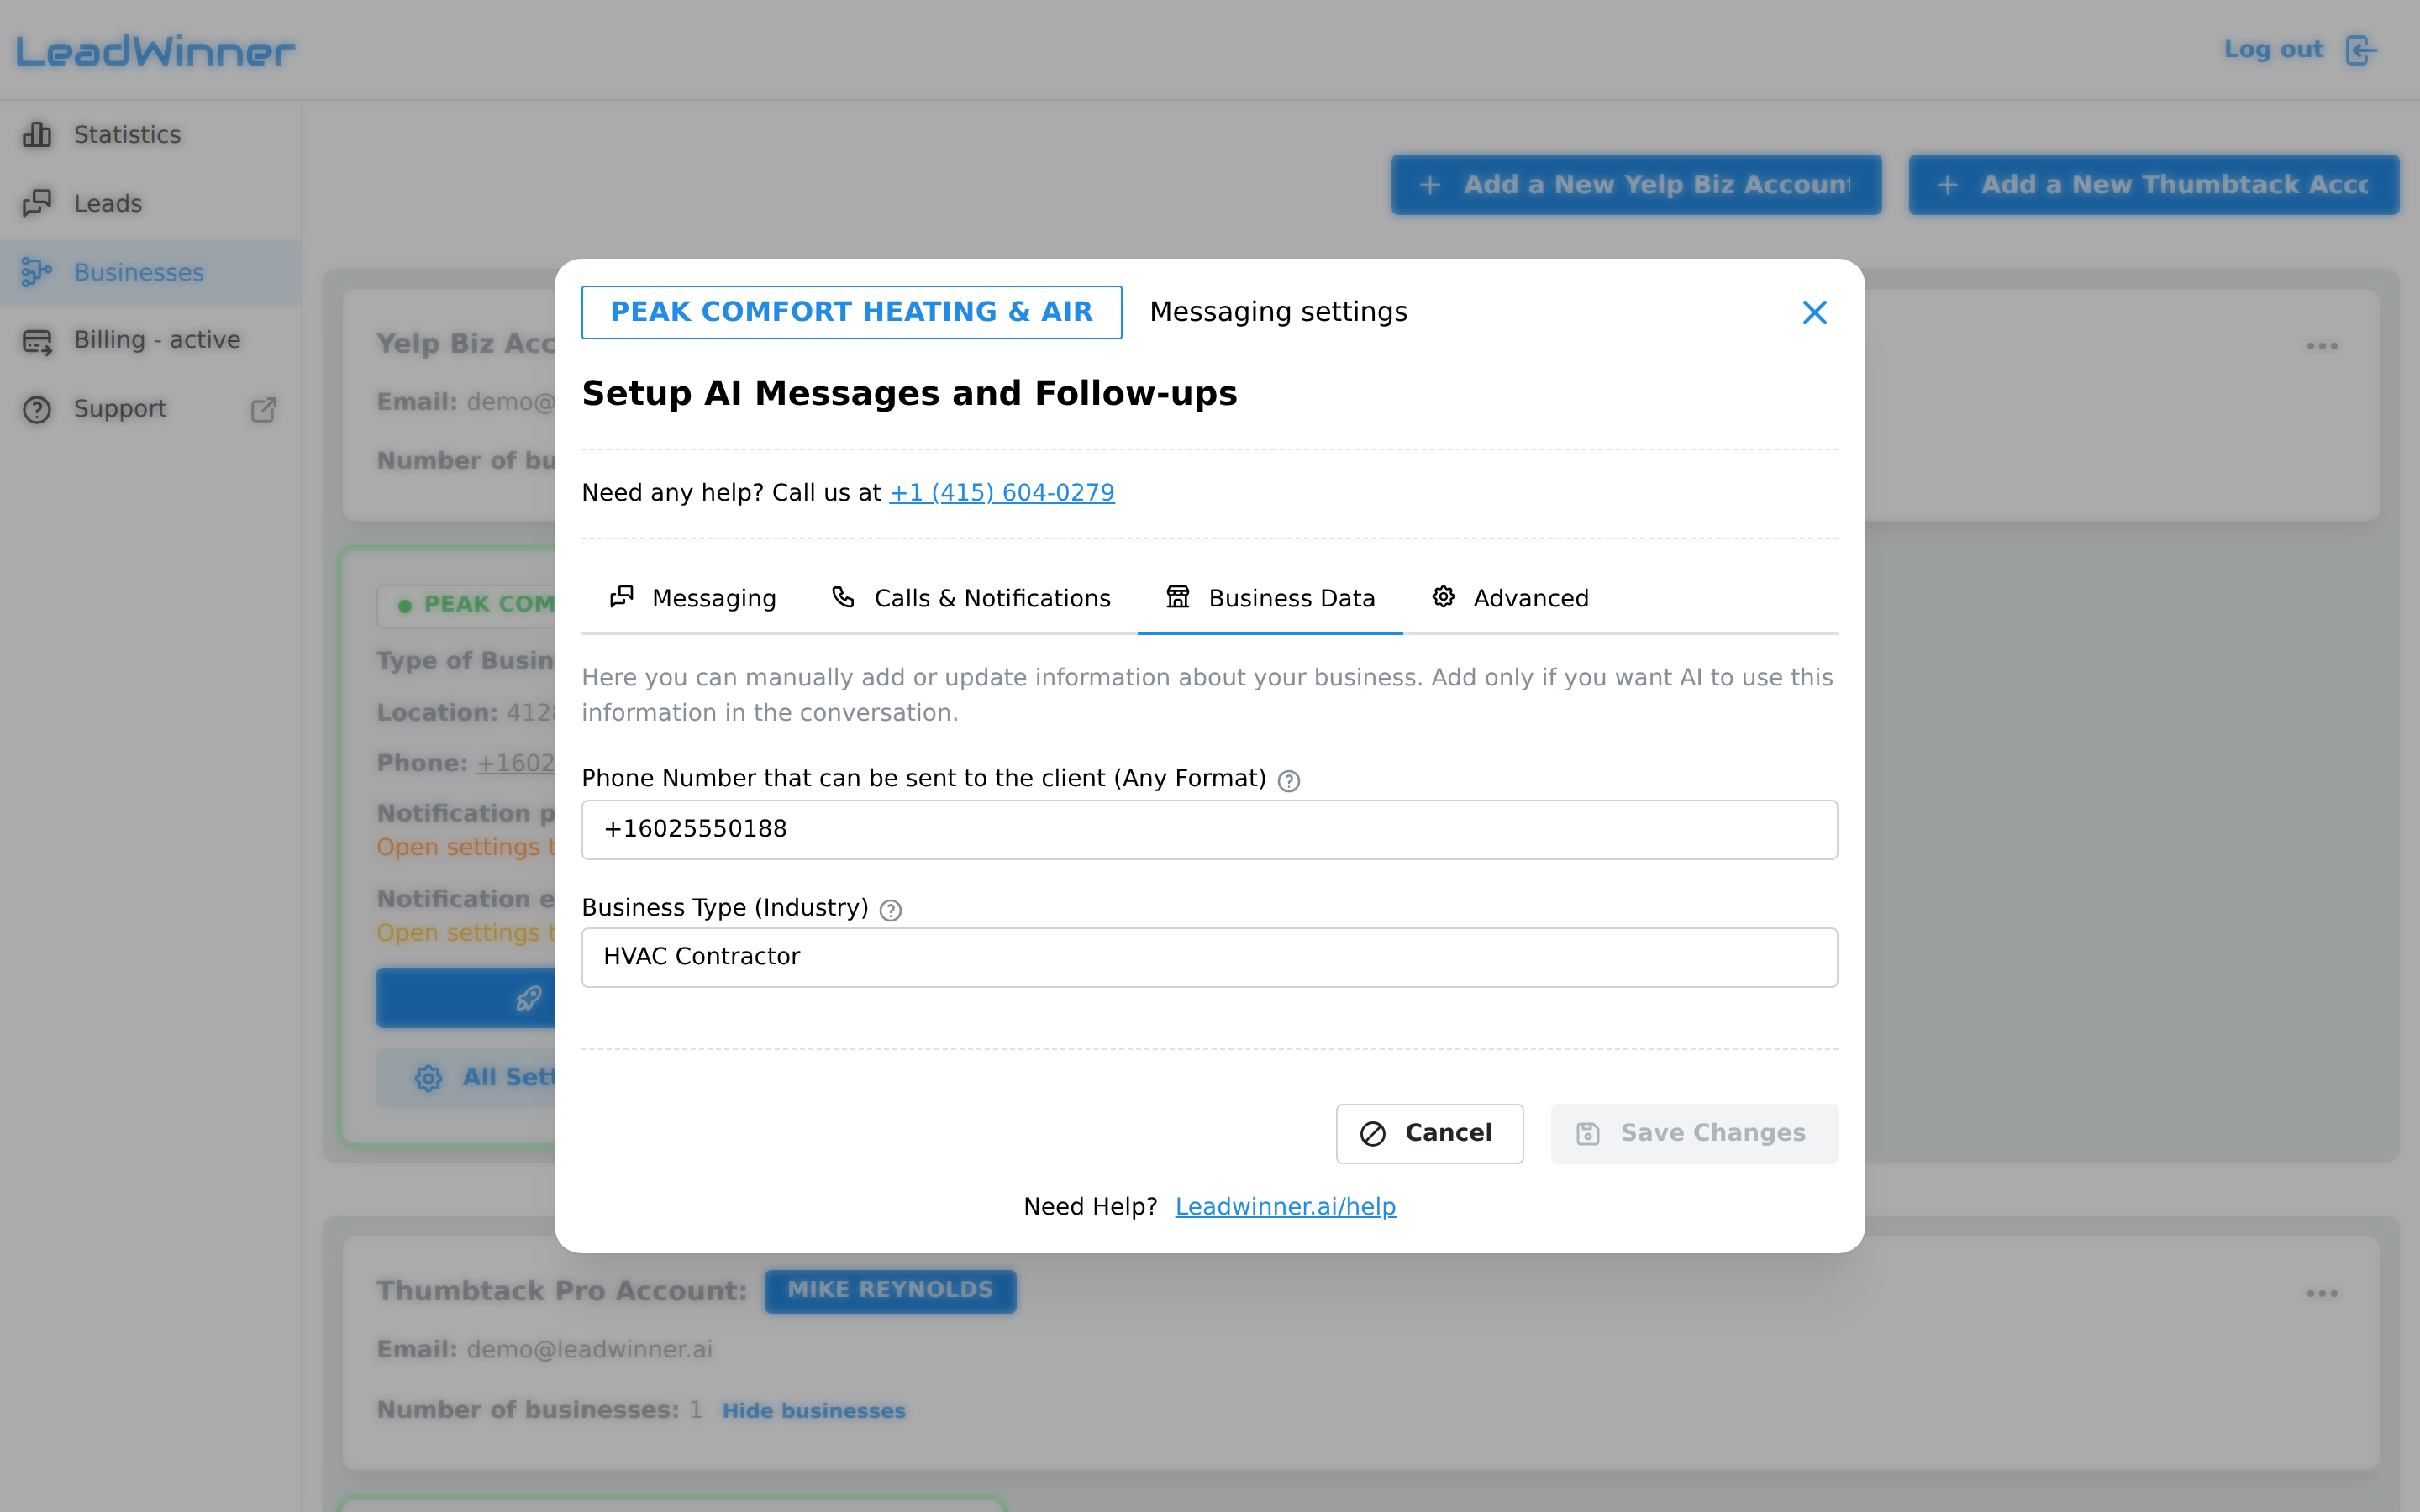
Task: Click the rocket icon on blue button
Action: click(529, 998)
